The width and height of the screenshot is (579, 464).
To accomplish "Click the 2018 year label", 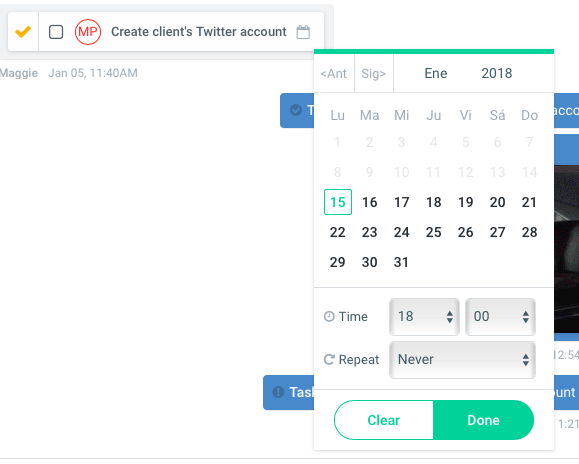I will click(x=497, y=73).
